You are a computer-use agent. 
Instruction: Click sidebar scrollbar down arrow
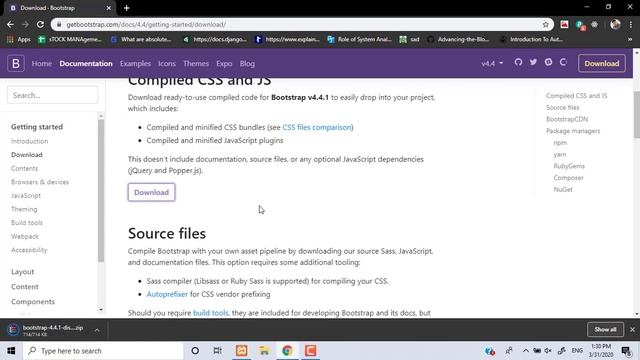point(101,310)
